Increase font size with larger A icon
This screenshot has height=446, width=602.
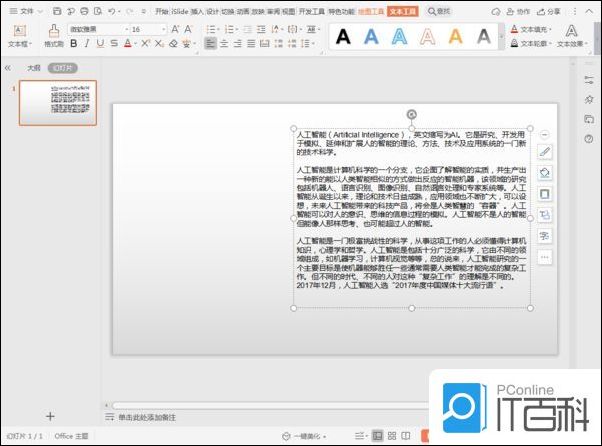click(x=175, y=29)
